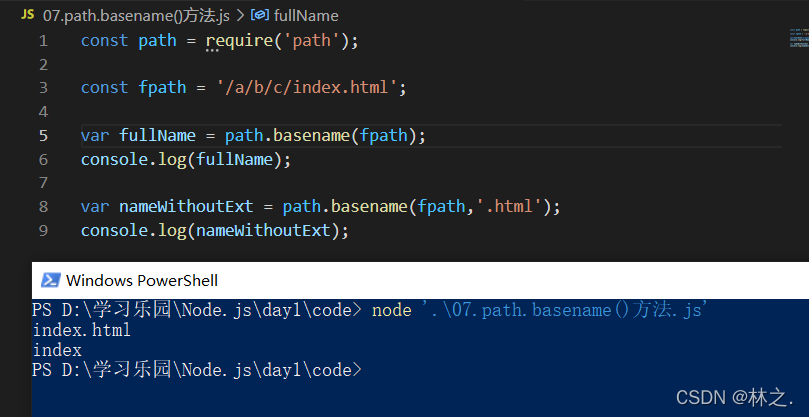
Task: Click line number 1 in gutter
Action: (x=43, y=41)
